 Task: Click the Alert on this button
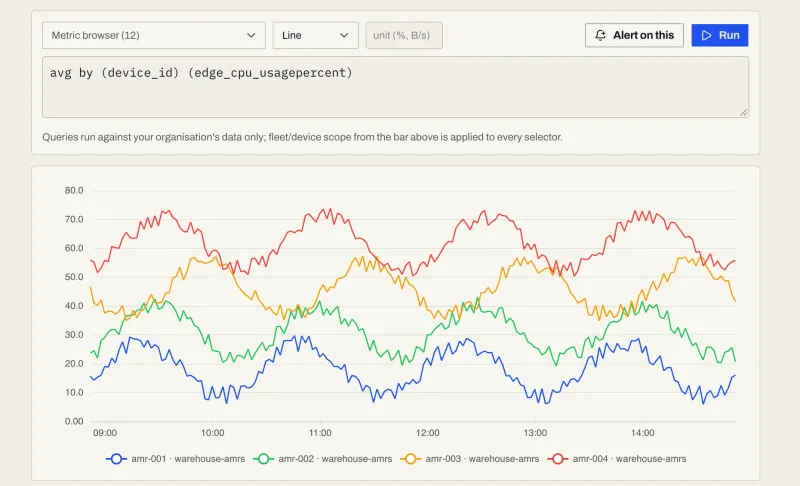(634, 35)
